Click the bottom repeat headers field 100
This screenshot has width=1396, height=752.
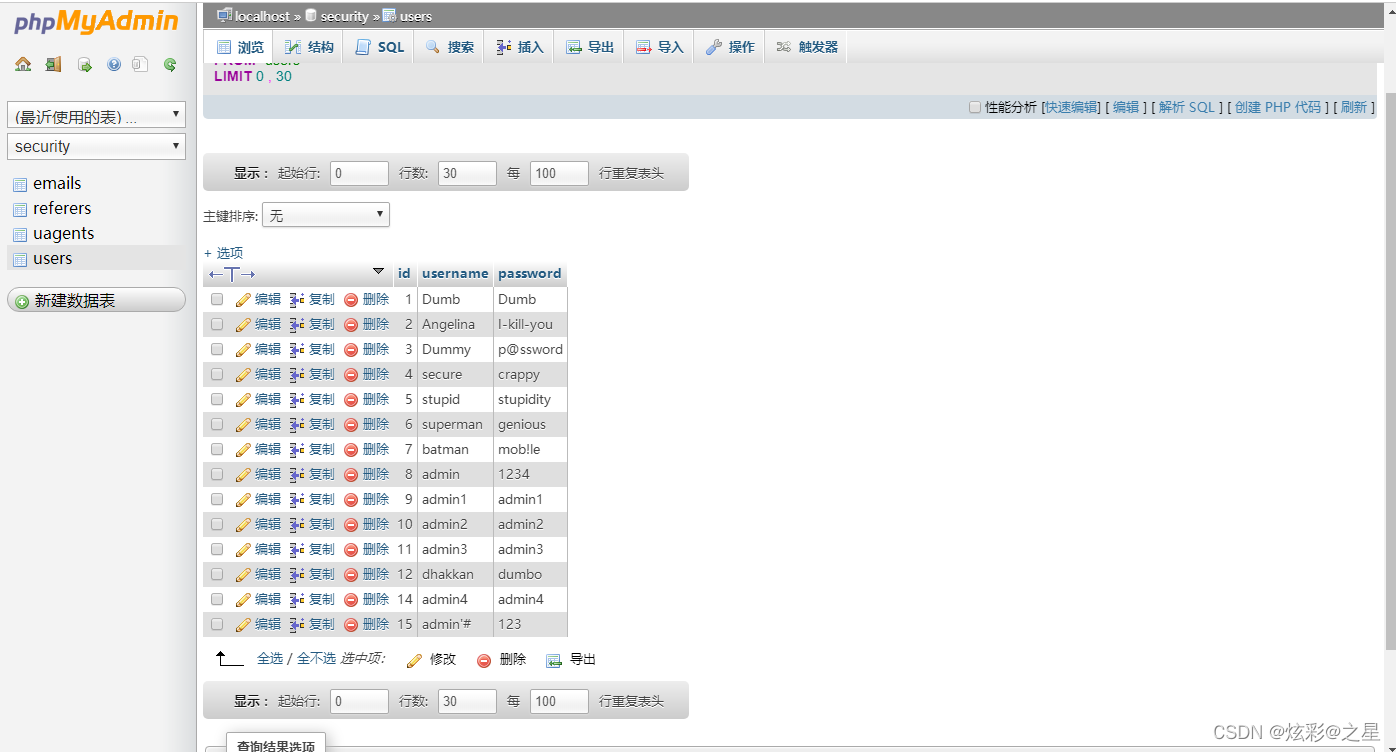(559, 701)
